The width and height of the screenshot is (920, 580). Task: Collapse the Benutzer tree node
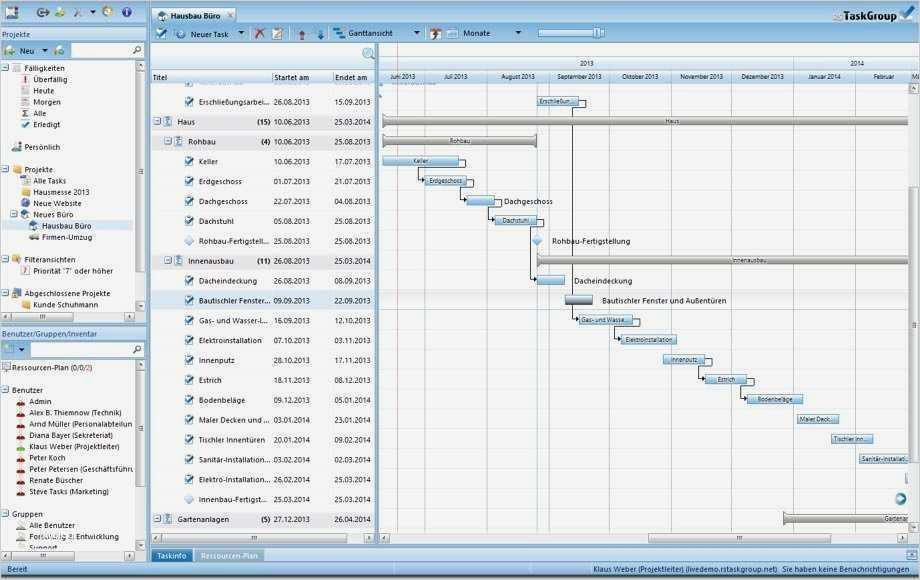pos(5,390)
